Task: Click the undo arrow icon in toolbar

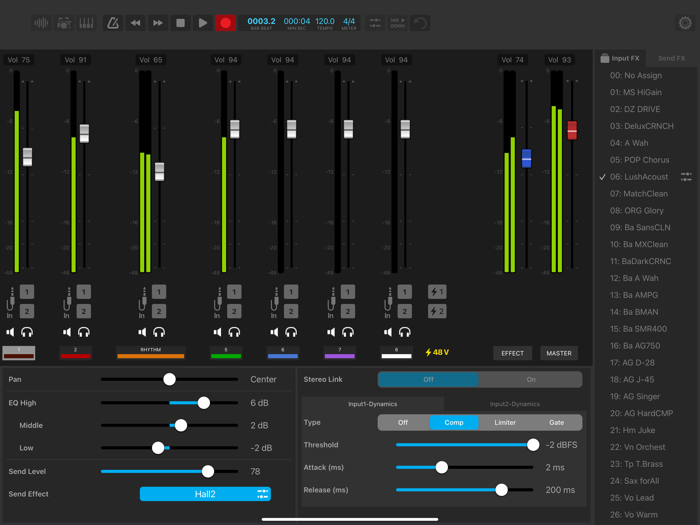Action: pos(421,22)
